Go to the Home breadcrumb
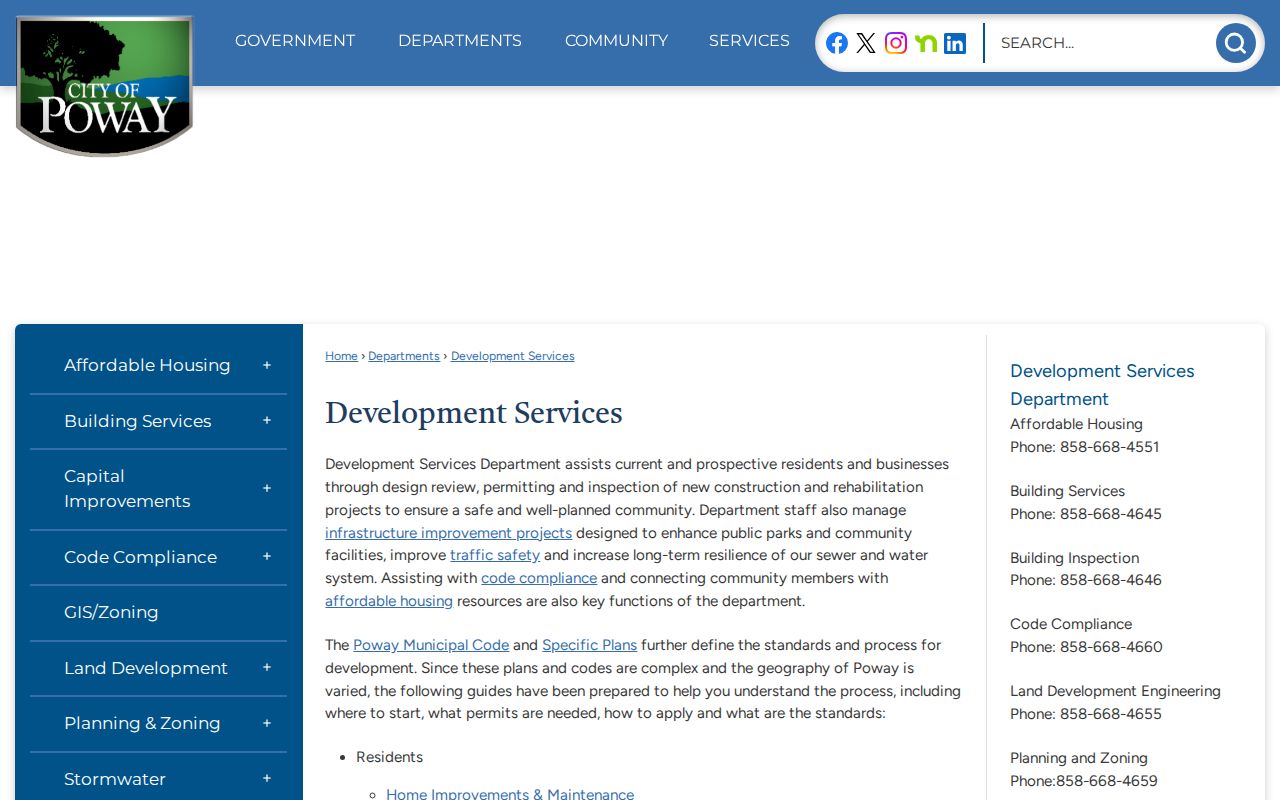1280x800 pixels. coord(341,356)
